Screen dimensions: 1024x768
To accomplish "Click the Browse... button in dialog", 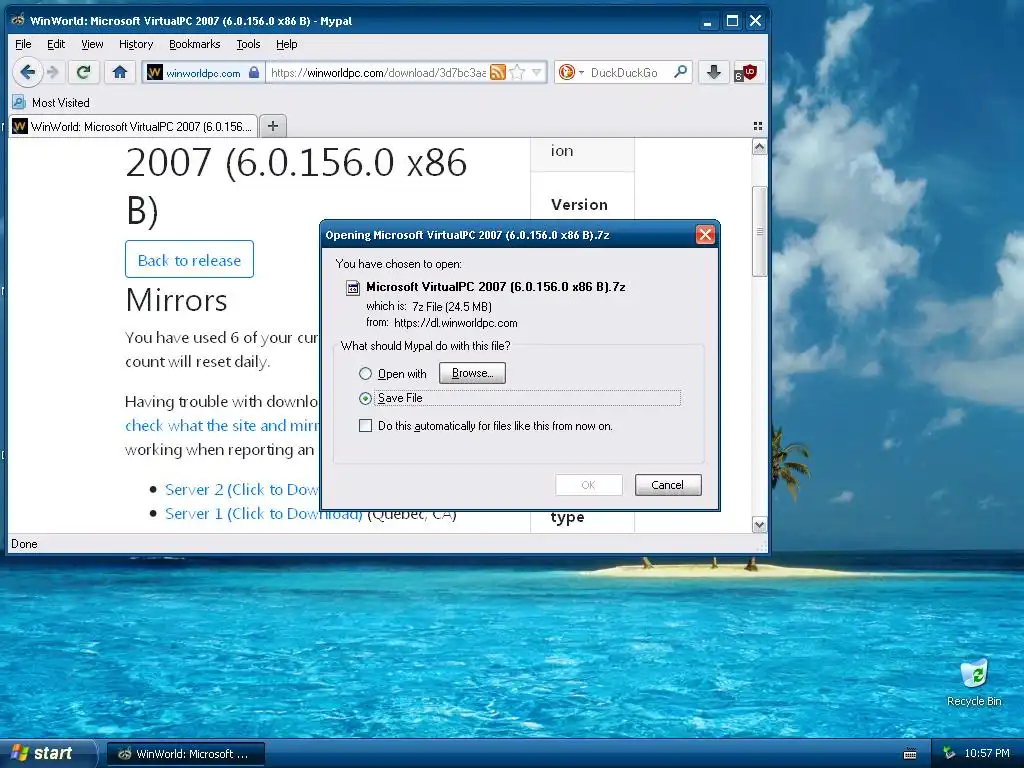I will 472,373.
